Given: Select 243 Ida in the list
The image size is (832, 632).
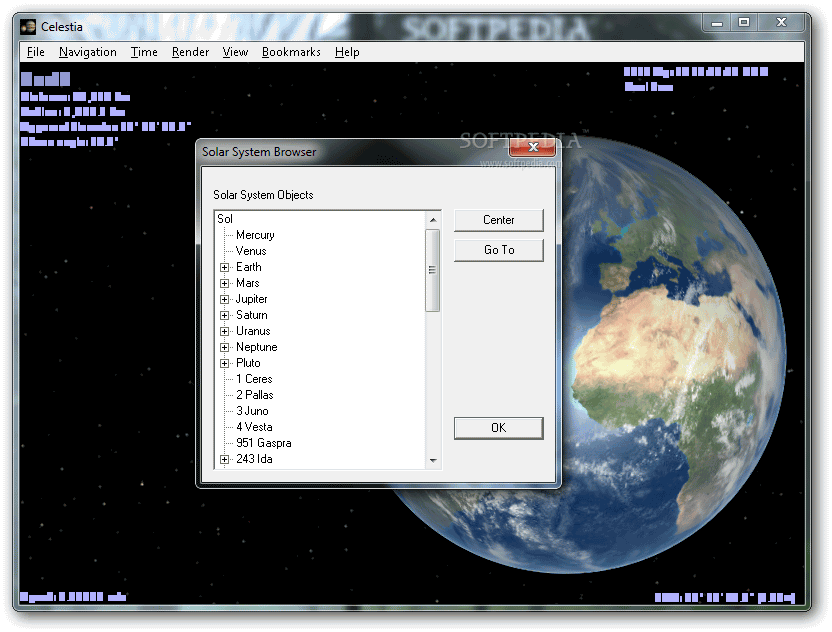Looking at the screenshot, I should pos(254,459).
